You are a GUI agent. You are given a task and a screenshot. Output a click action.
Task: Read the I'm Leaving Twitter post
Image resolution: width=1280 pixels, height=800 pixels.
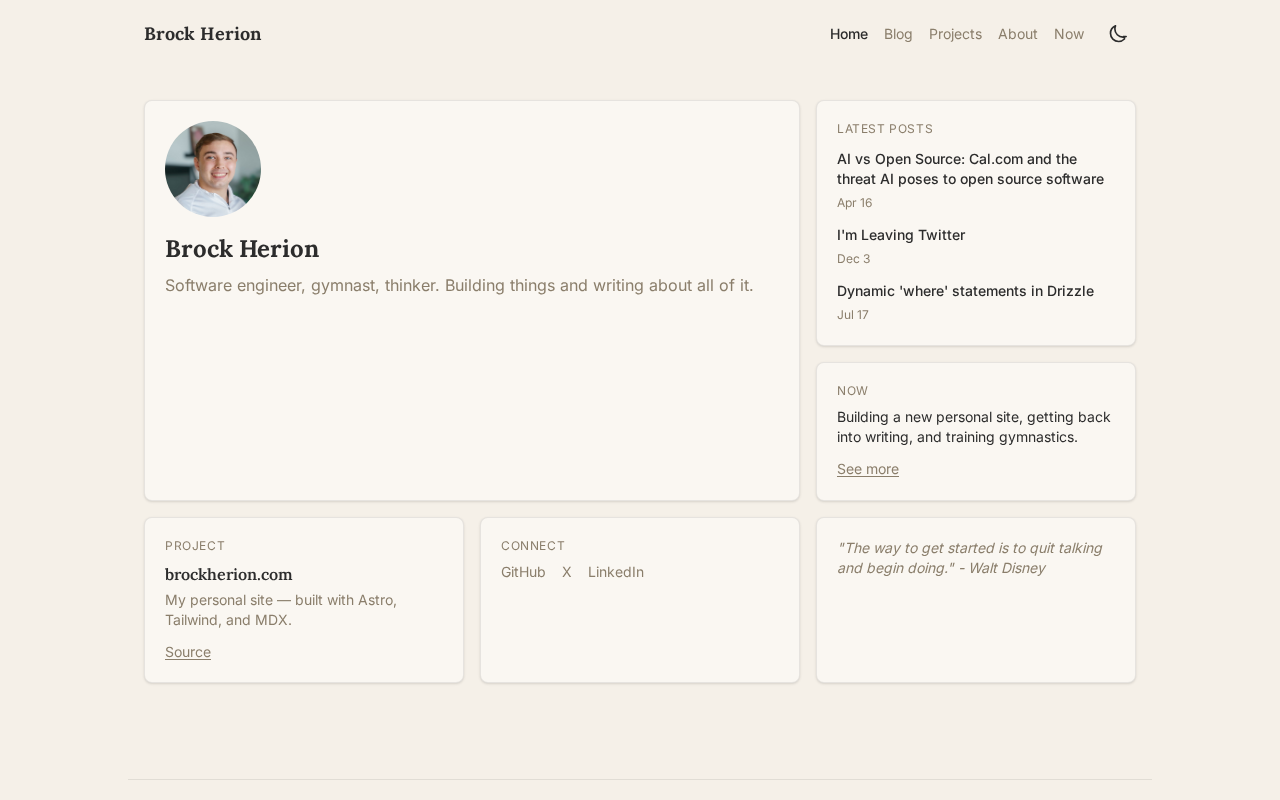click(x=900, y=235)
